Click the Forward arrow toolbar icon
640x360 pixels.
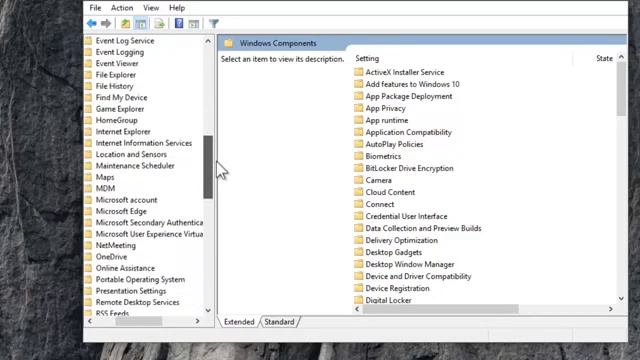[106, 24]
